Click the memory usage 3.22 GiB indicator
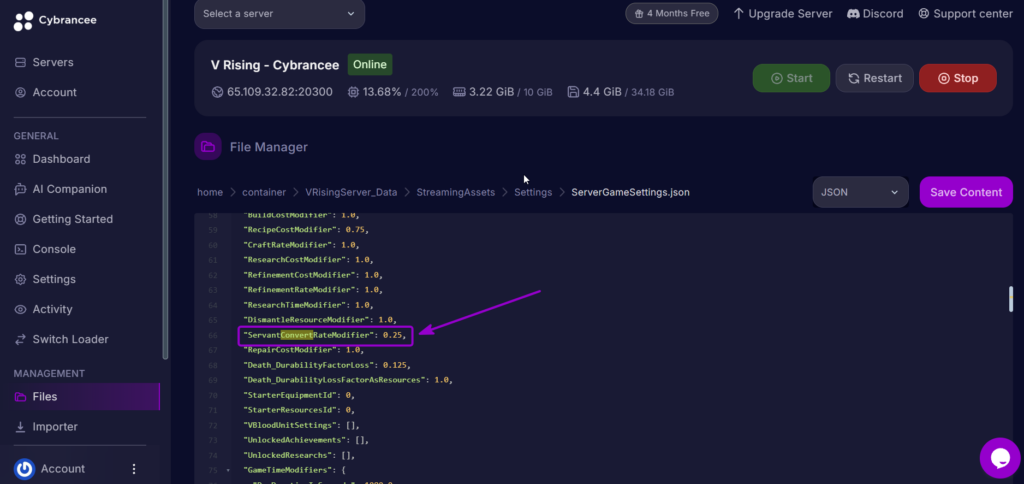The image size is (1024, 484). click(503, 92)
